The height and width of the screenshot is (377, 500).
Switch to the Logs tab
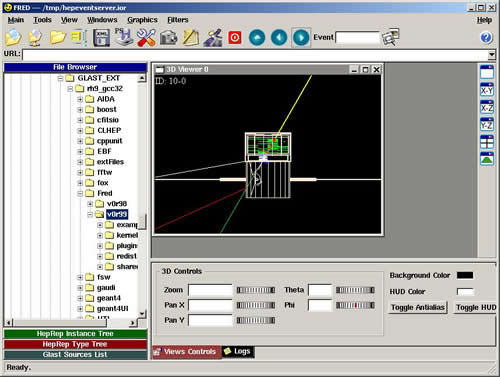point(238,351)
